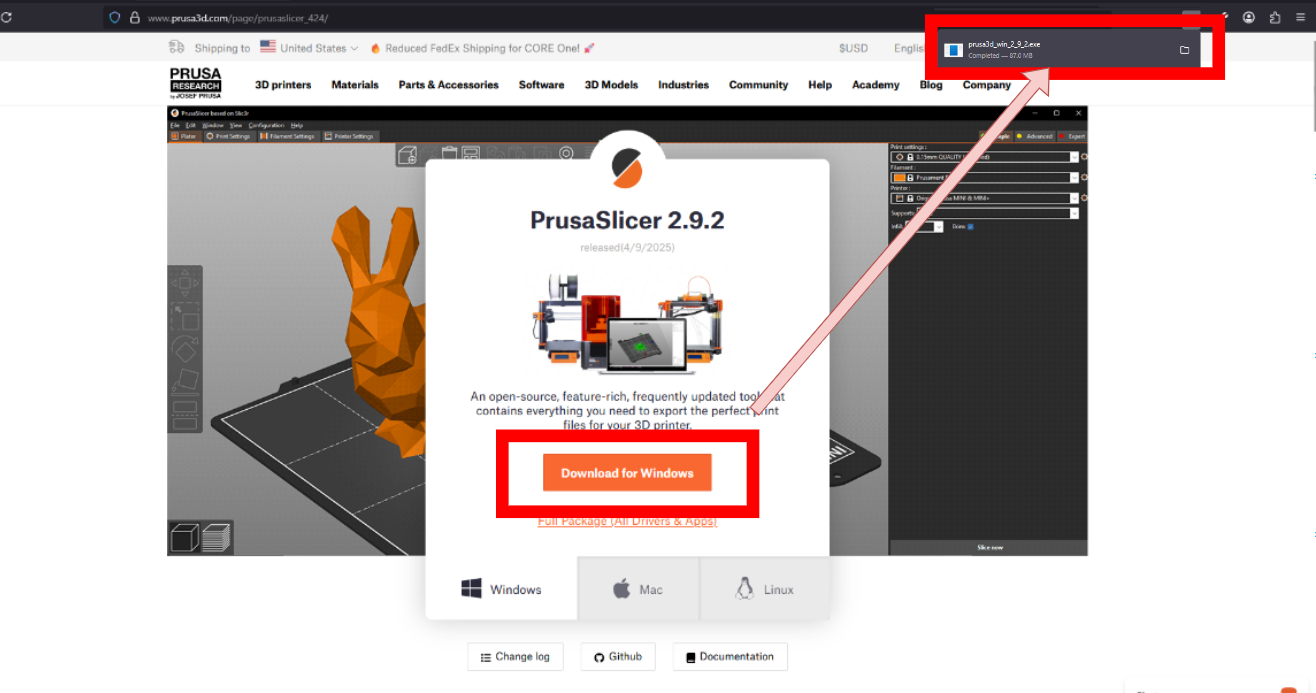Click the 3D view cube icon at bottom-left
Screen dimensions: 1316x693
click(184, 538)
